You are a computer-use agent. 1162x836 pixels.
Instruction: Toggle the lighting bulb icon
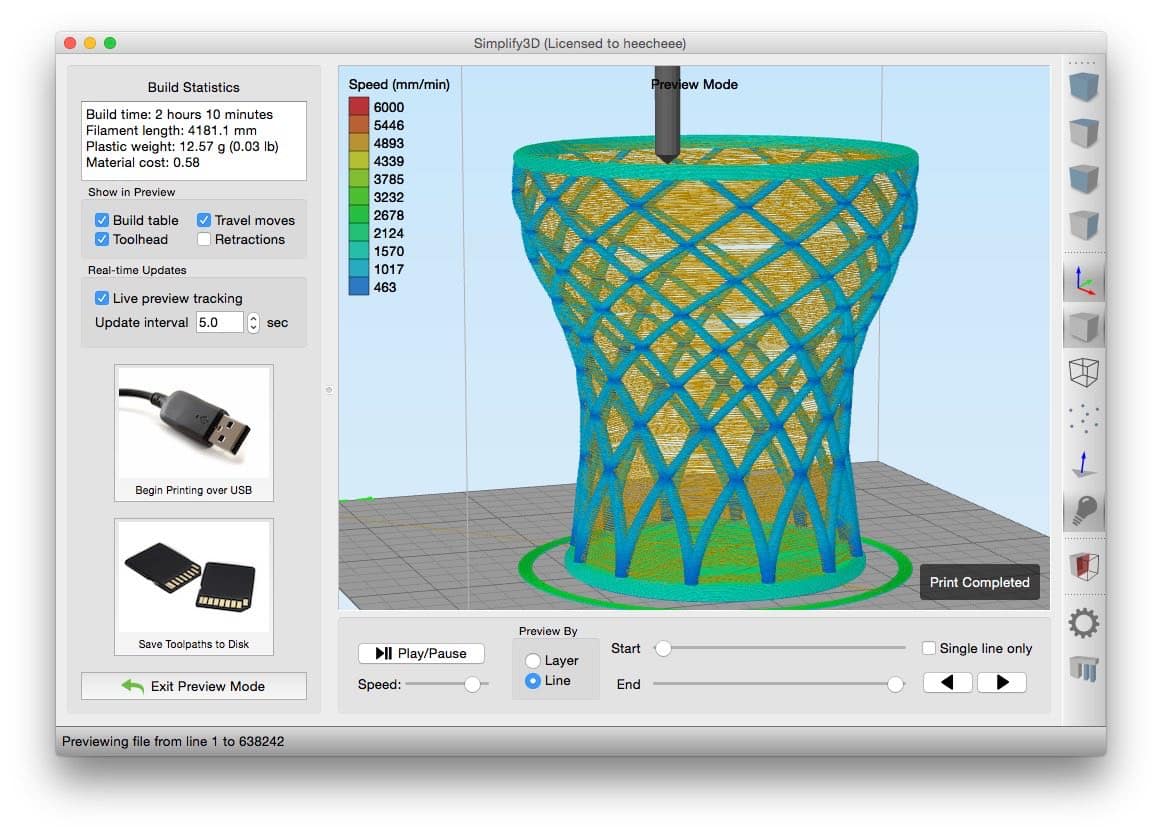pyautogui.click(x=1084, y=512)
